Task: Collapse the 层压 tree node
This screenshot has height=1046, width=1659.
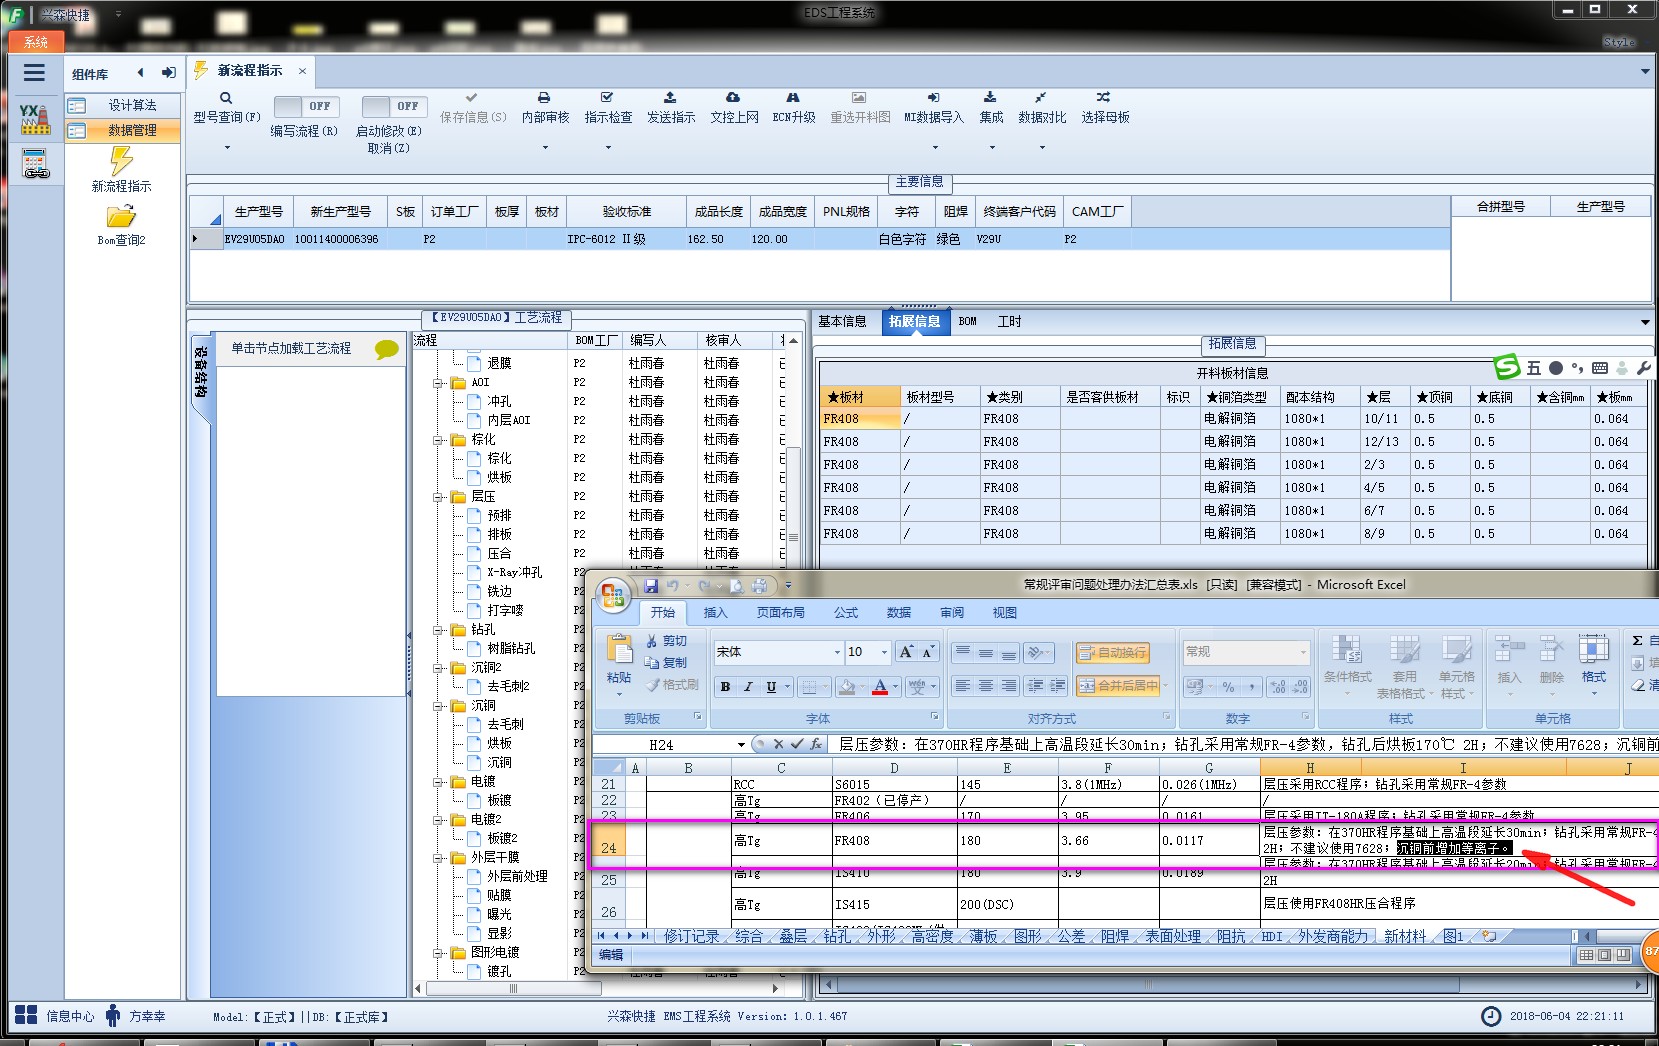Action: coord(438,497)
